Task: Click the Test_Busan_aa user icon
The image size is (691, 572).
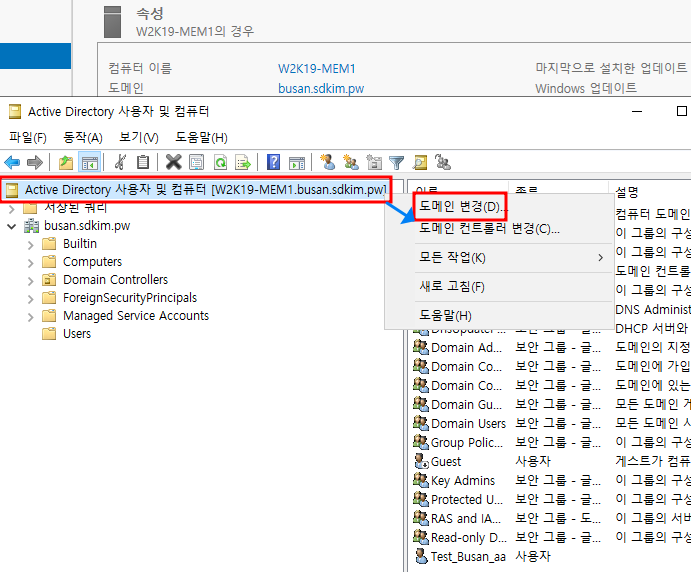Action: click(421, 556)
